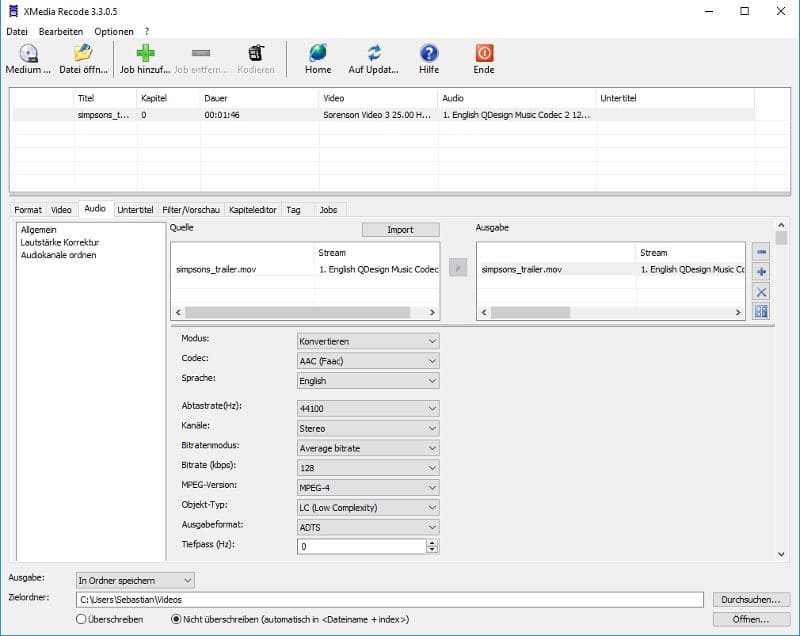The image size is (800, 636).
Task: Remove audio stream with minus icon
Action: [x=761, y=253]
